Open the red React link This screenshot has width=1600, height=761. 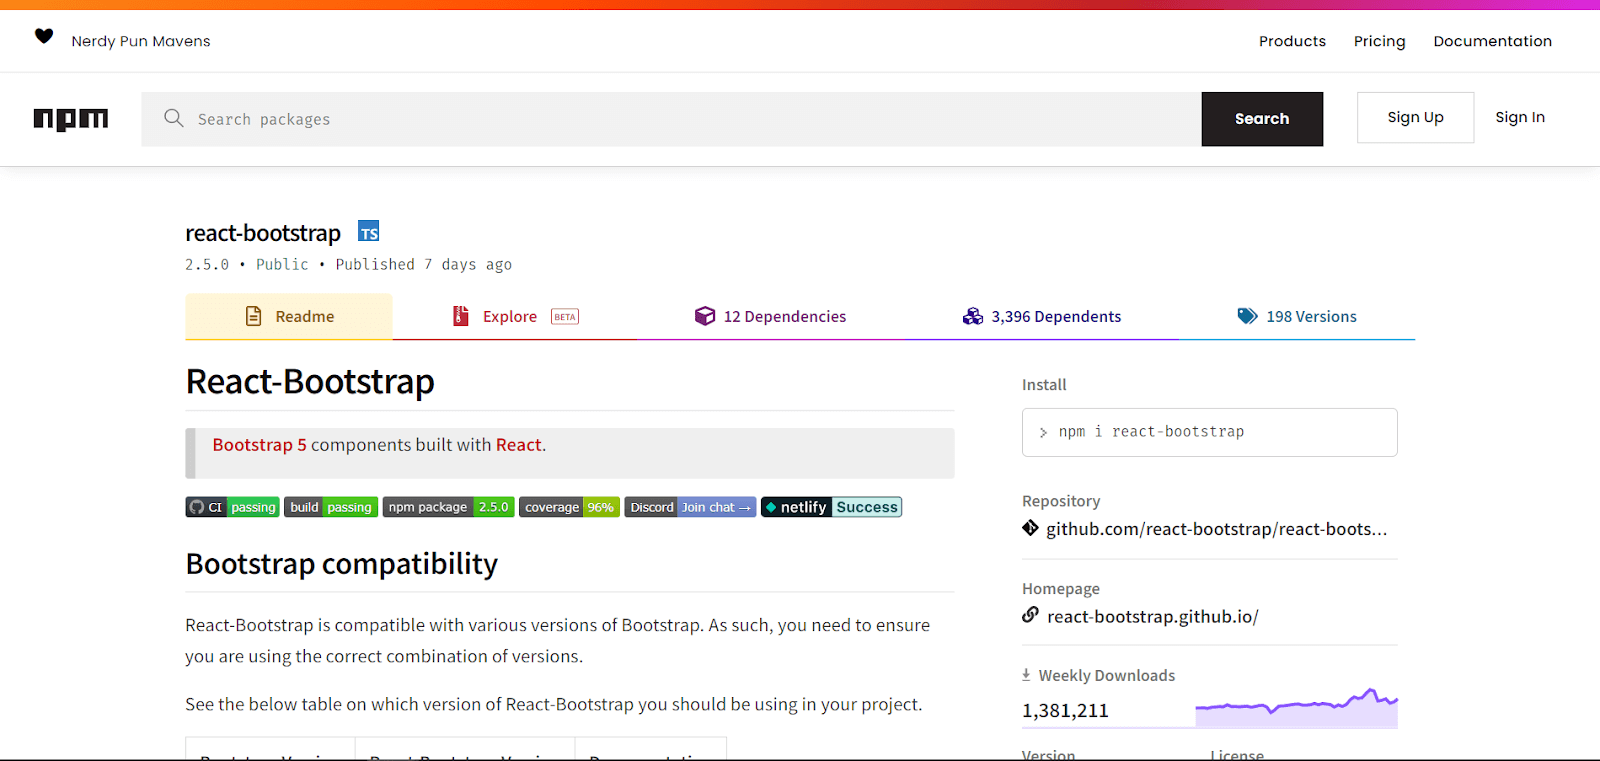click(x=518, y=445)
